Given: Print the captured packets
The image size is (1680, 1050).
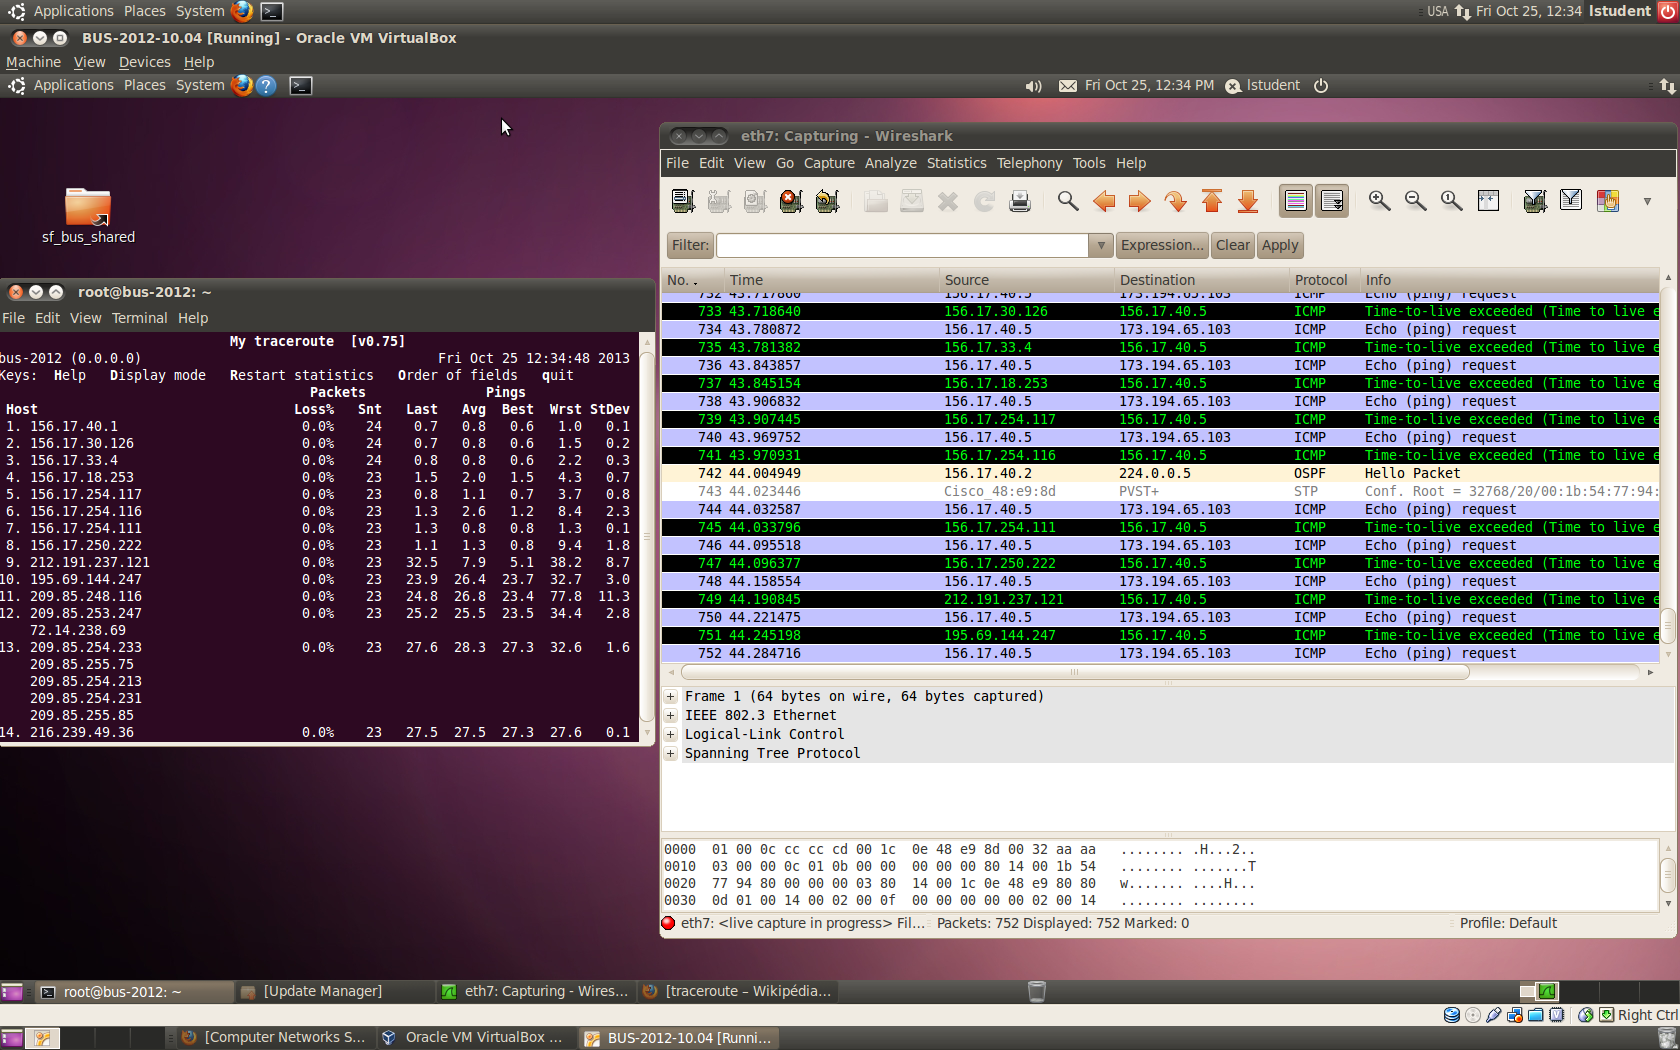Looking at the screenshot, I should [x=1020, y=201].
